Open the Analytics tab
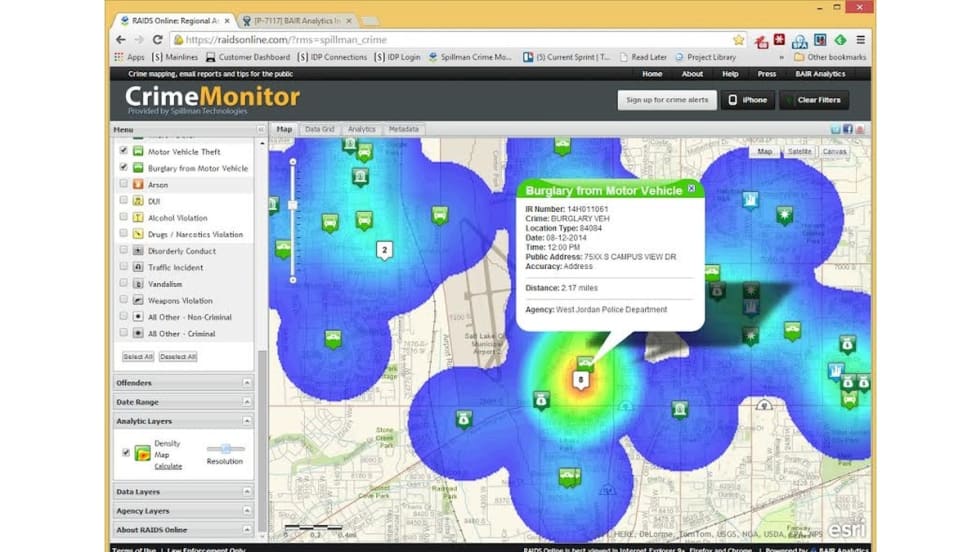Image resolution: width=980 pixels, height=552 pixels. tap(361, 129)
